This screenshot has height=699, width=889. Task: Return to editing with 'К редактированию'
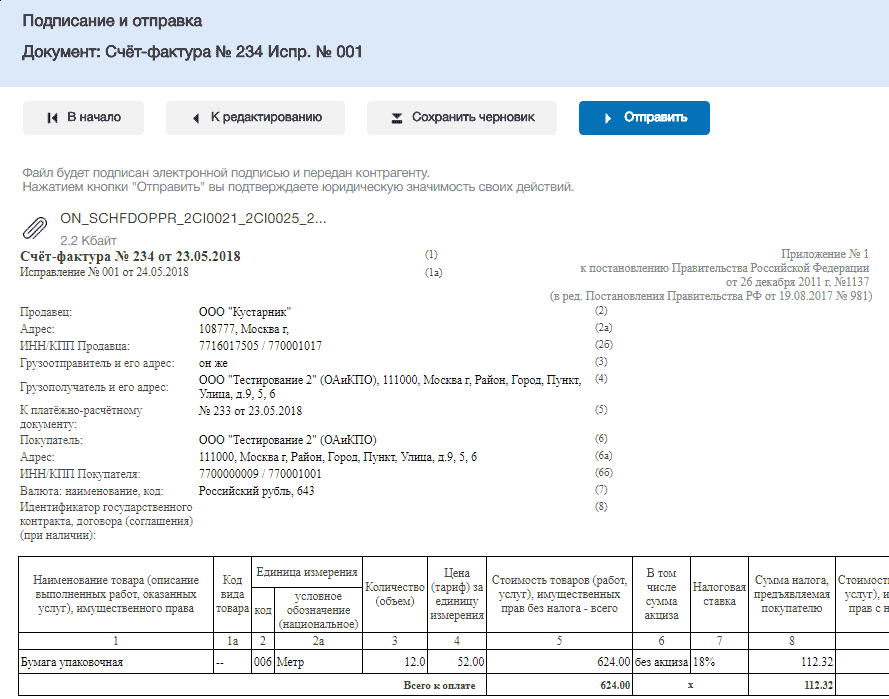click(255, 118)
